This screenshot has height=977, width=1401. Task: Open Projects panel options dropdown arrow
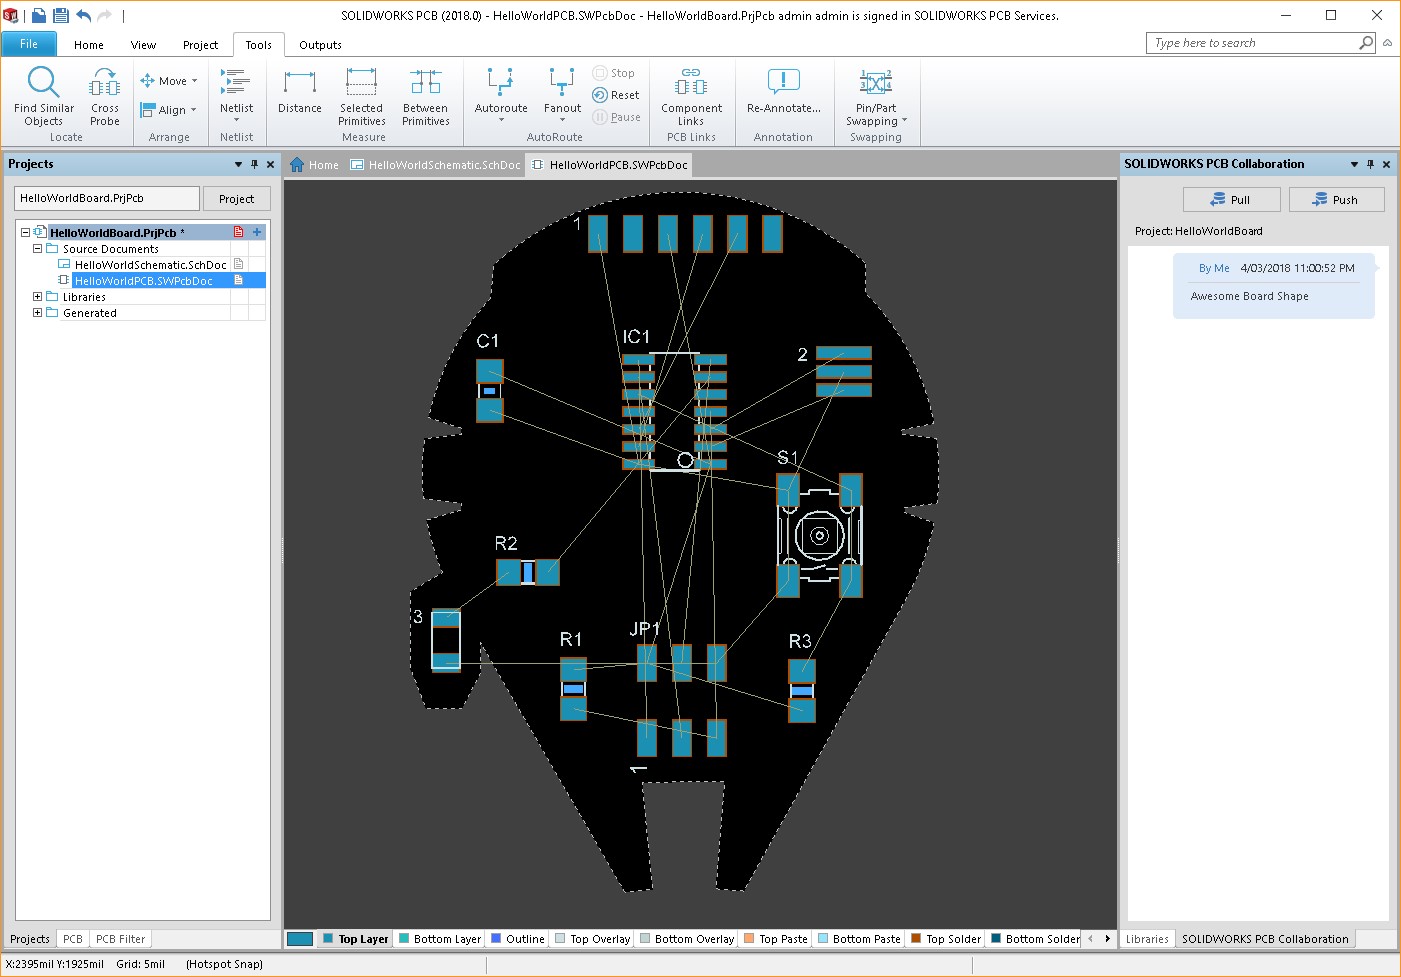point(238,164)
